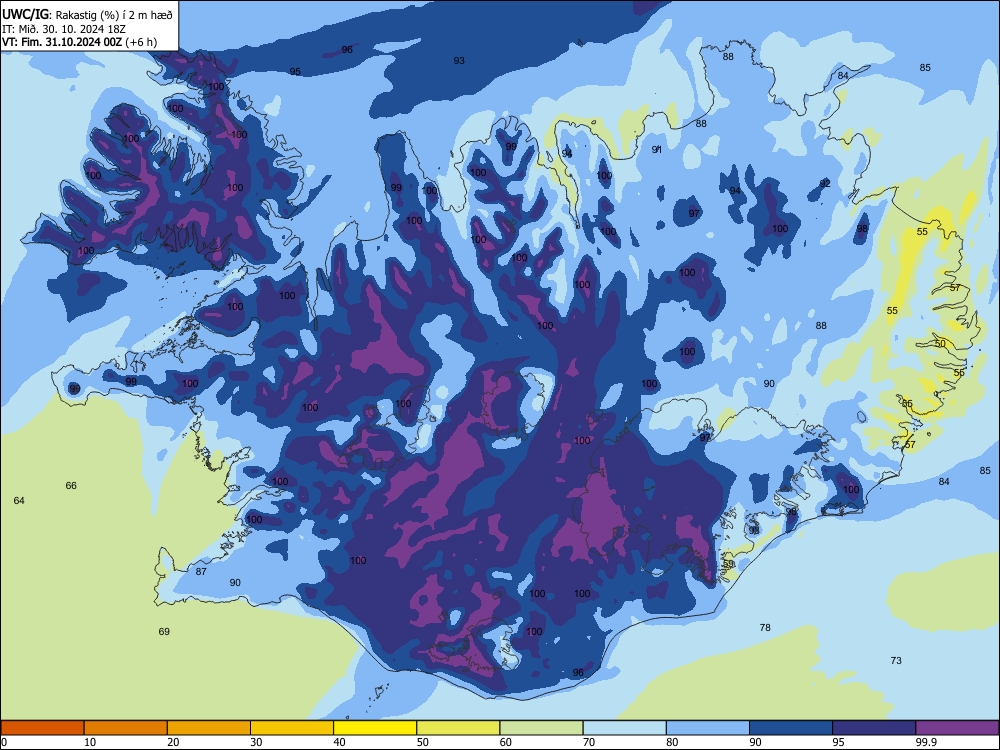Click the 30–40 gold legend swatch
The width and height of the screenshot is (1000, 750).
click(292, 728)
